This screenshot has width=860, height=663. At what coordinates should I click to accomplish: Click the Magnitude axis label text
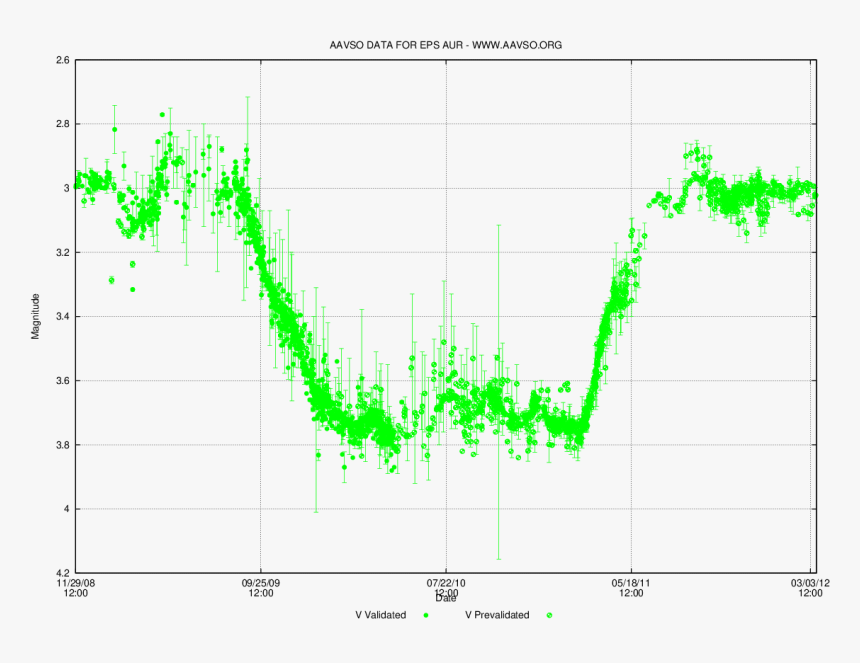[x=35, y=313]
